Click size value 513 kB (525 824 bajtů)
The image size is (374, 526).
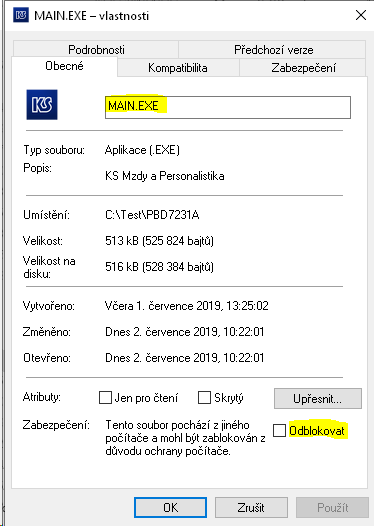coord(159,241)
